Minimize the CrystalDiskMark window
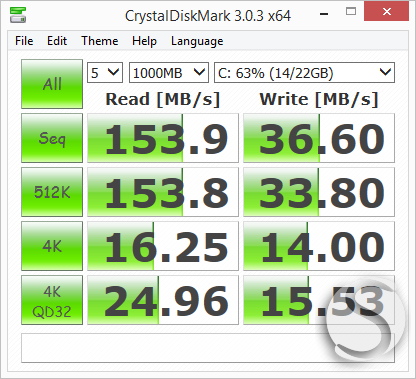 324,14
